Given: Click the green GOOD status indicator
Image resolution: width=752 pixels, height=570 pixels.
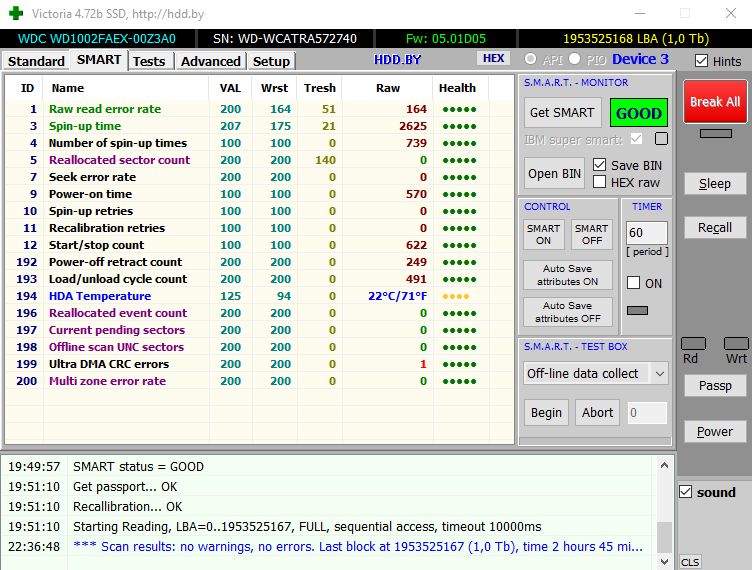Looking at the screenshot, I should [x=639, y=113].
